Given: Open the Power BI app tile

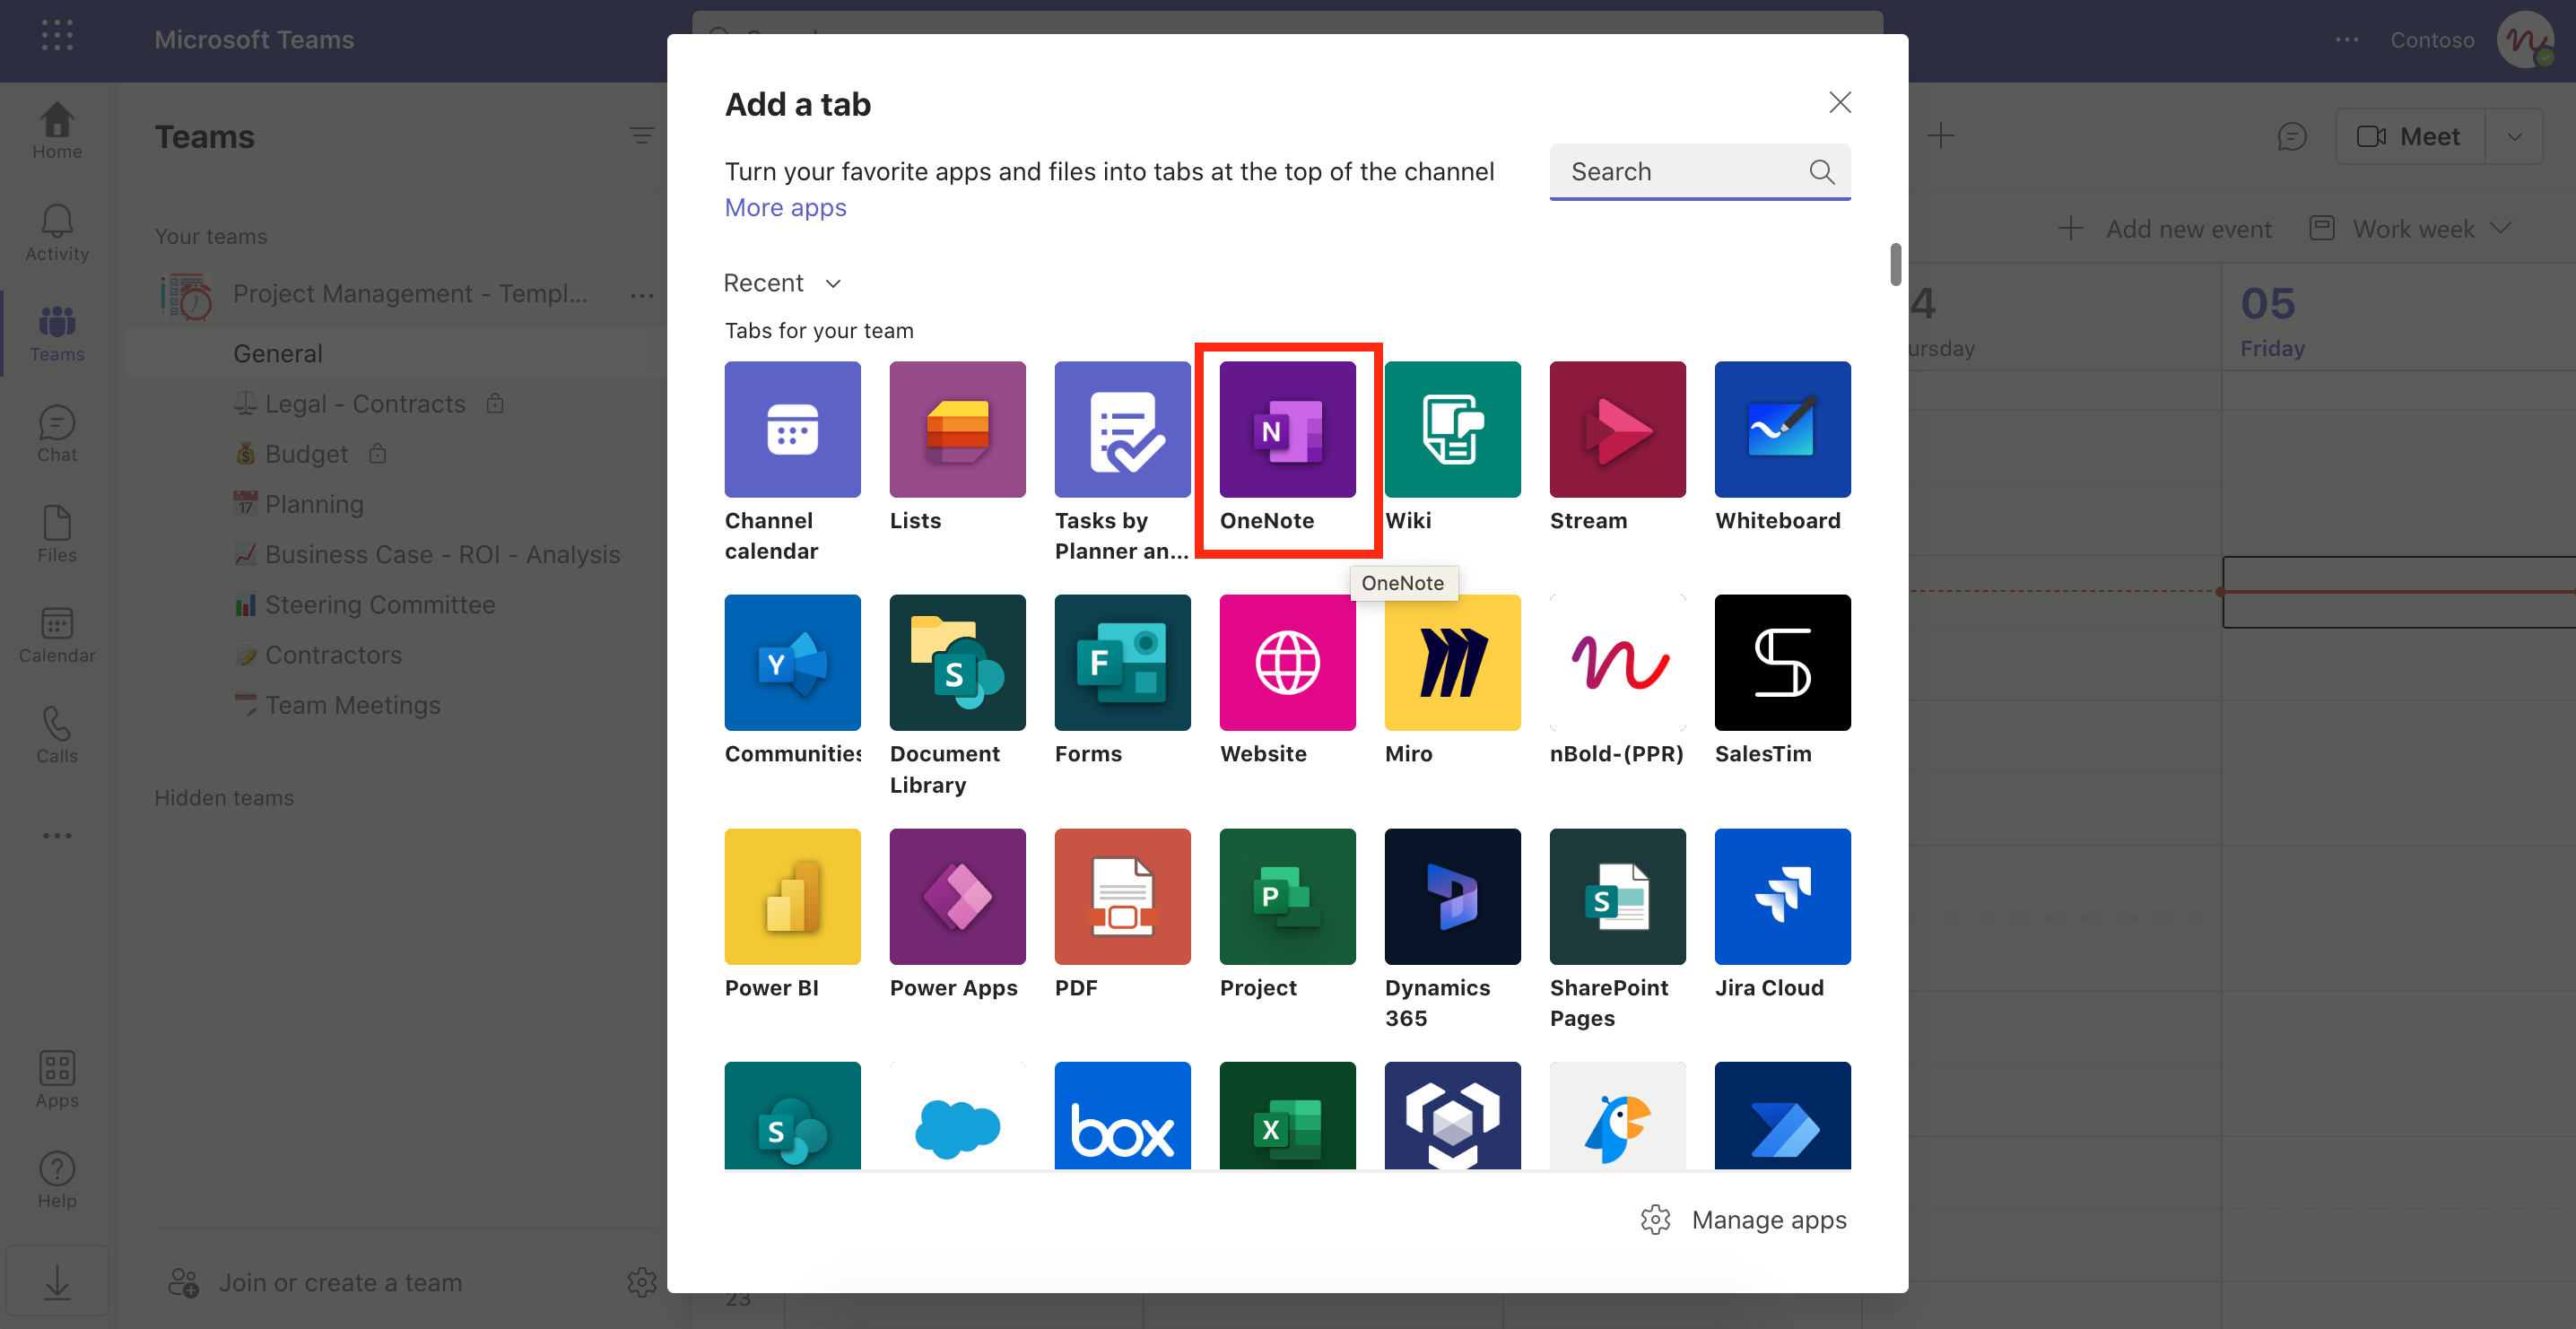Looking at the screenshot, I should (x=792, y=896).
